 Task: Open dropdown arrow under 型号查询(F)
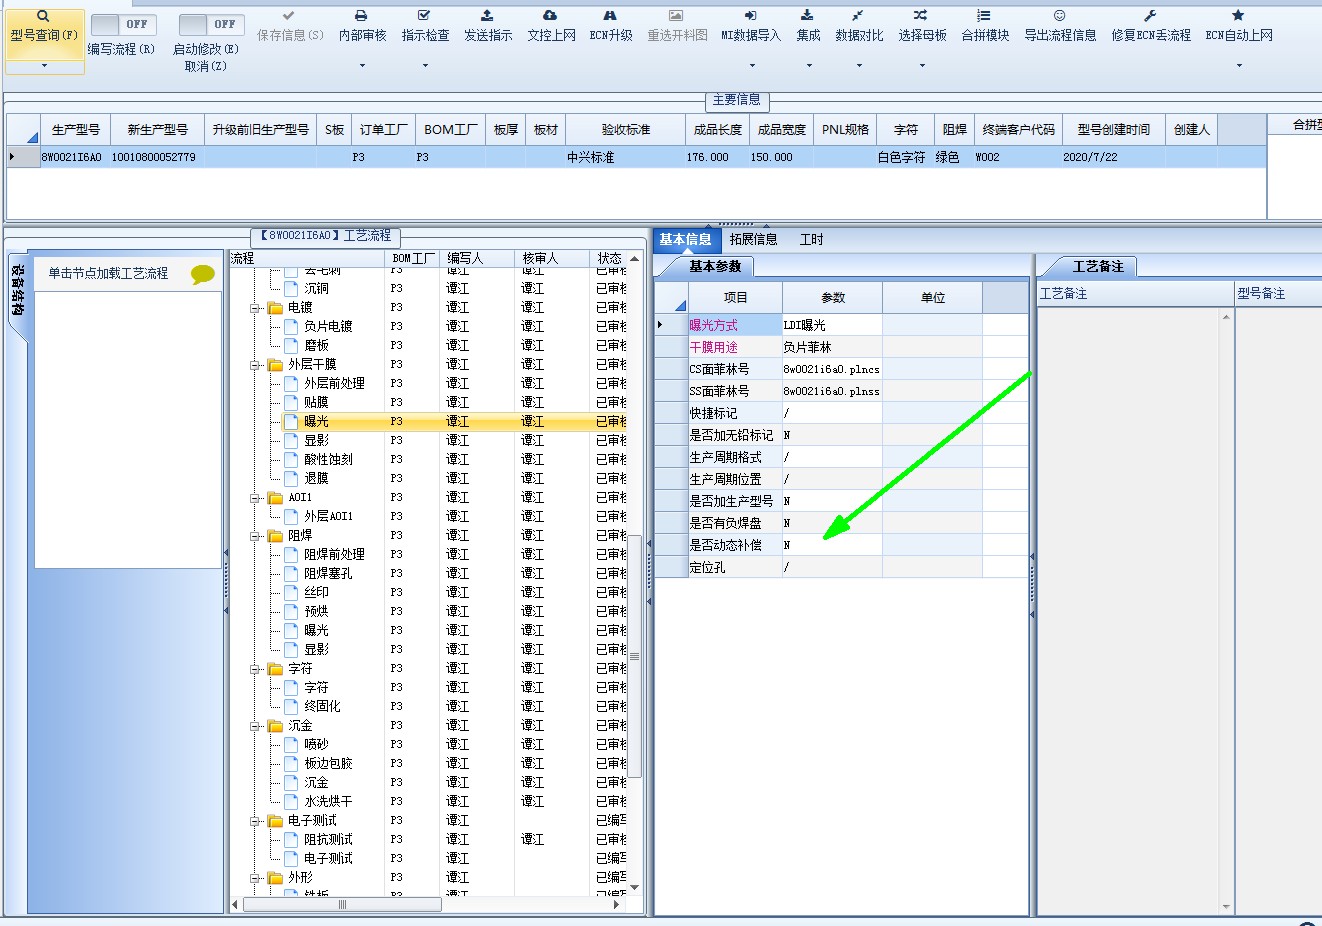44,66
